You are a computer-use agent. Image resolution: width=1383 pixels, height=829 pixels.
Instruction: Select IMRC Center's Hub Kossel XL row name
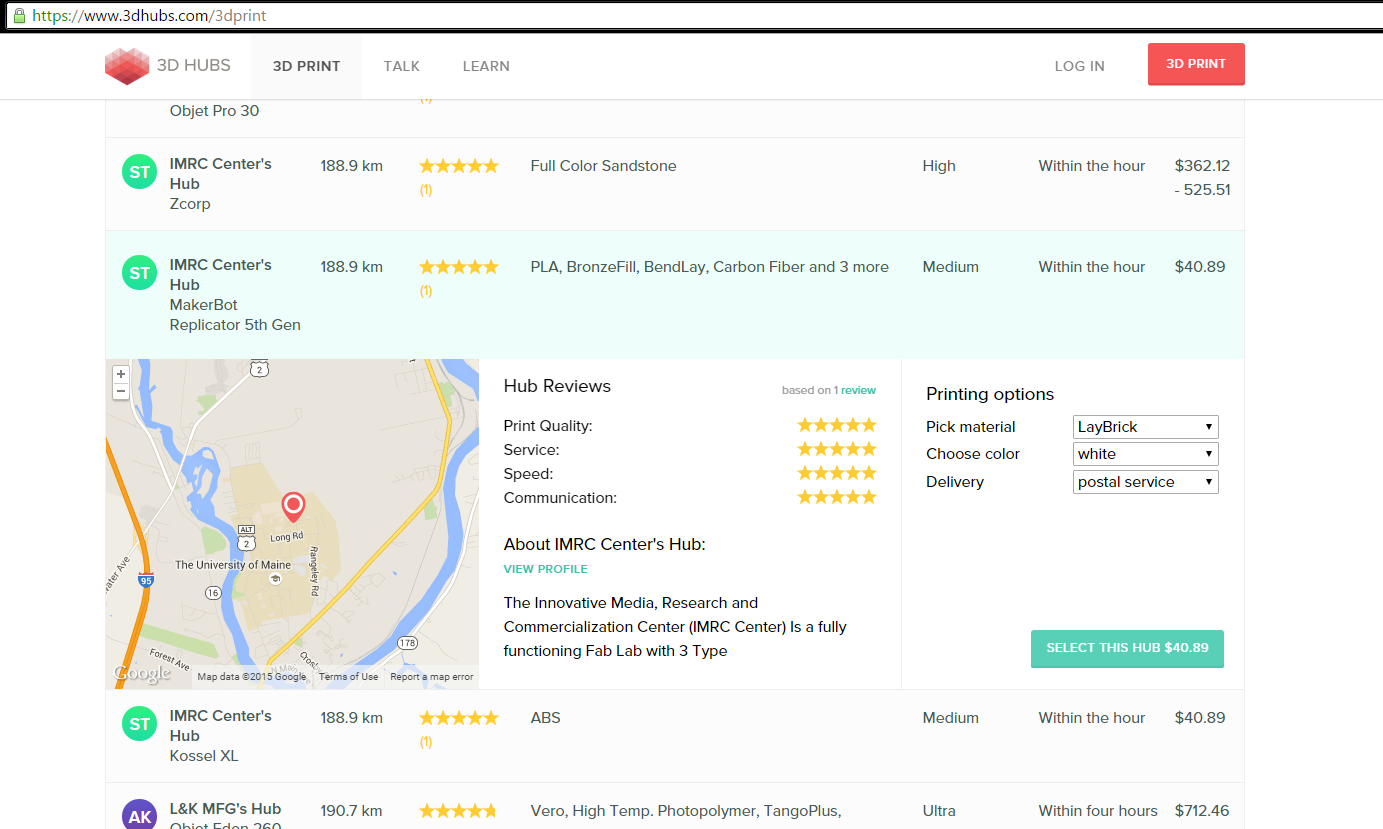click(221, 726)
